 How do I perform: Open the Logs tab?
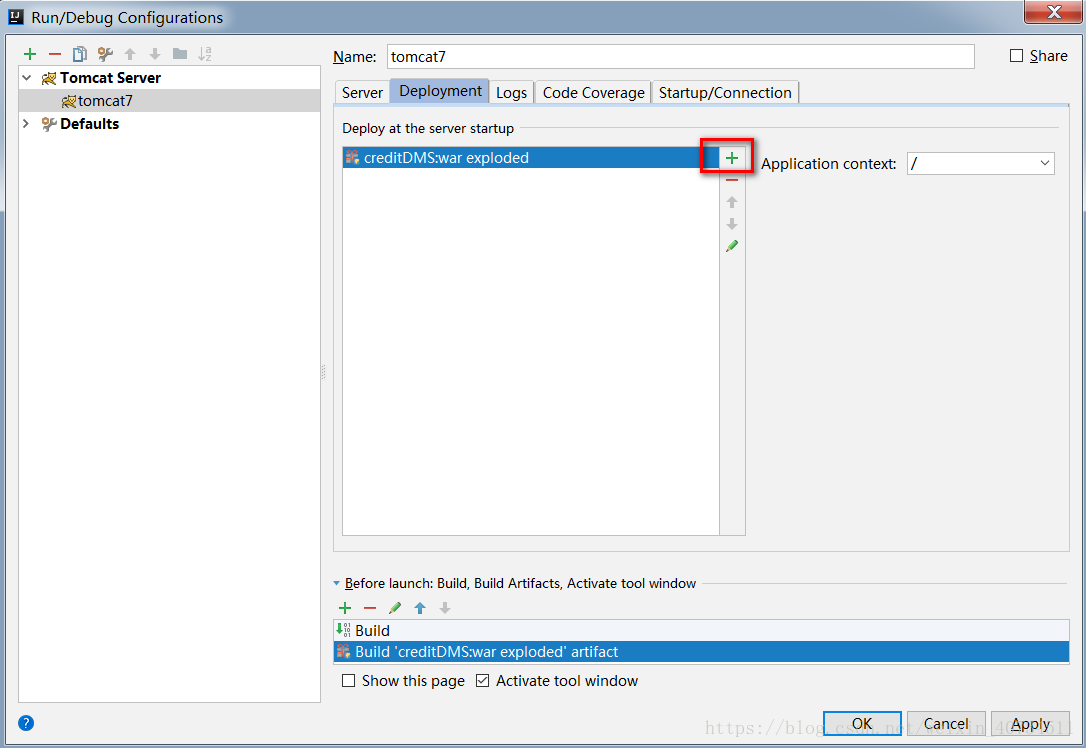[x=511, y=93]
